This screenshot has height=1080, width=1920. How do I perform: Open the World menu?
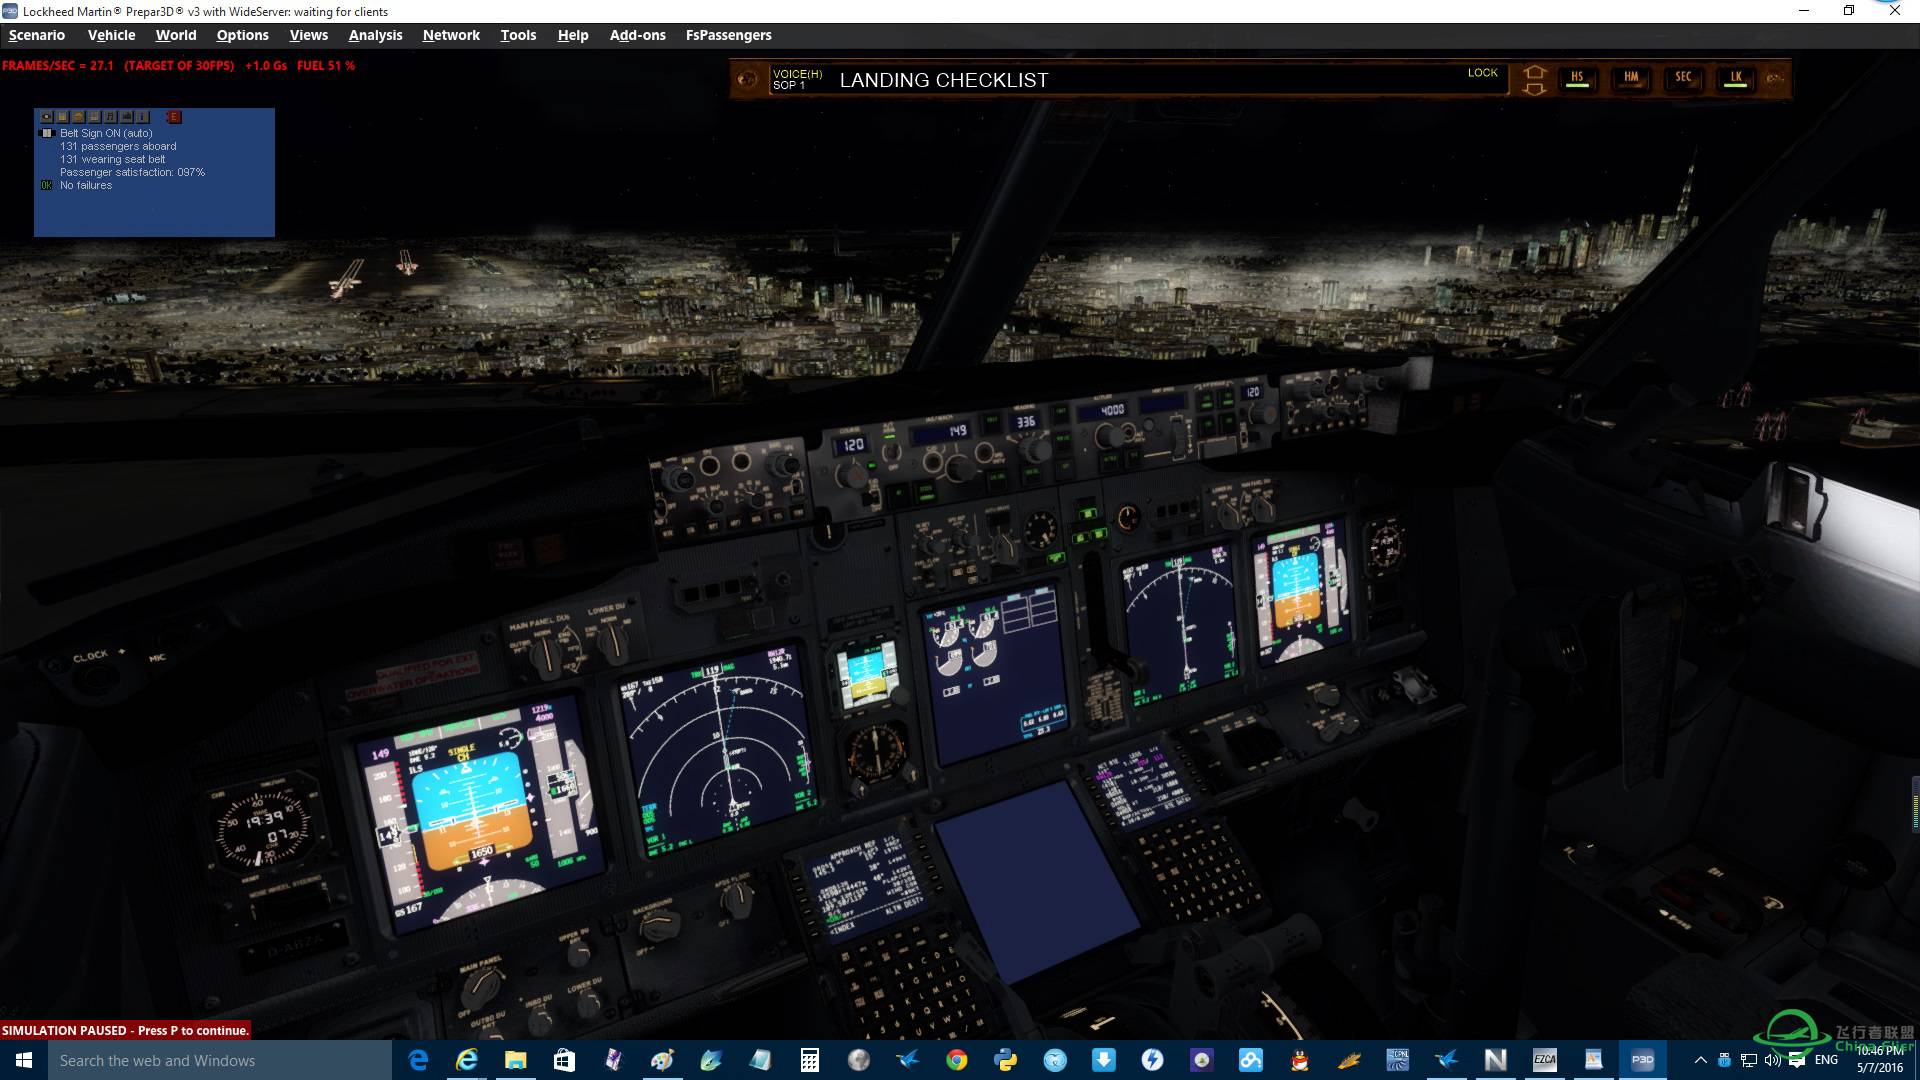click(x=176, y=35)
